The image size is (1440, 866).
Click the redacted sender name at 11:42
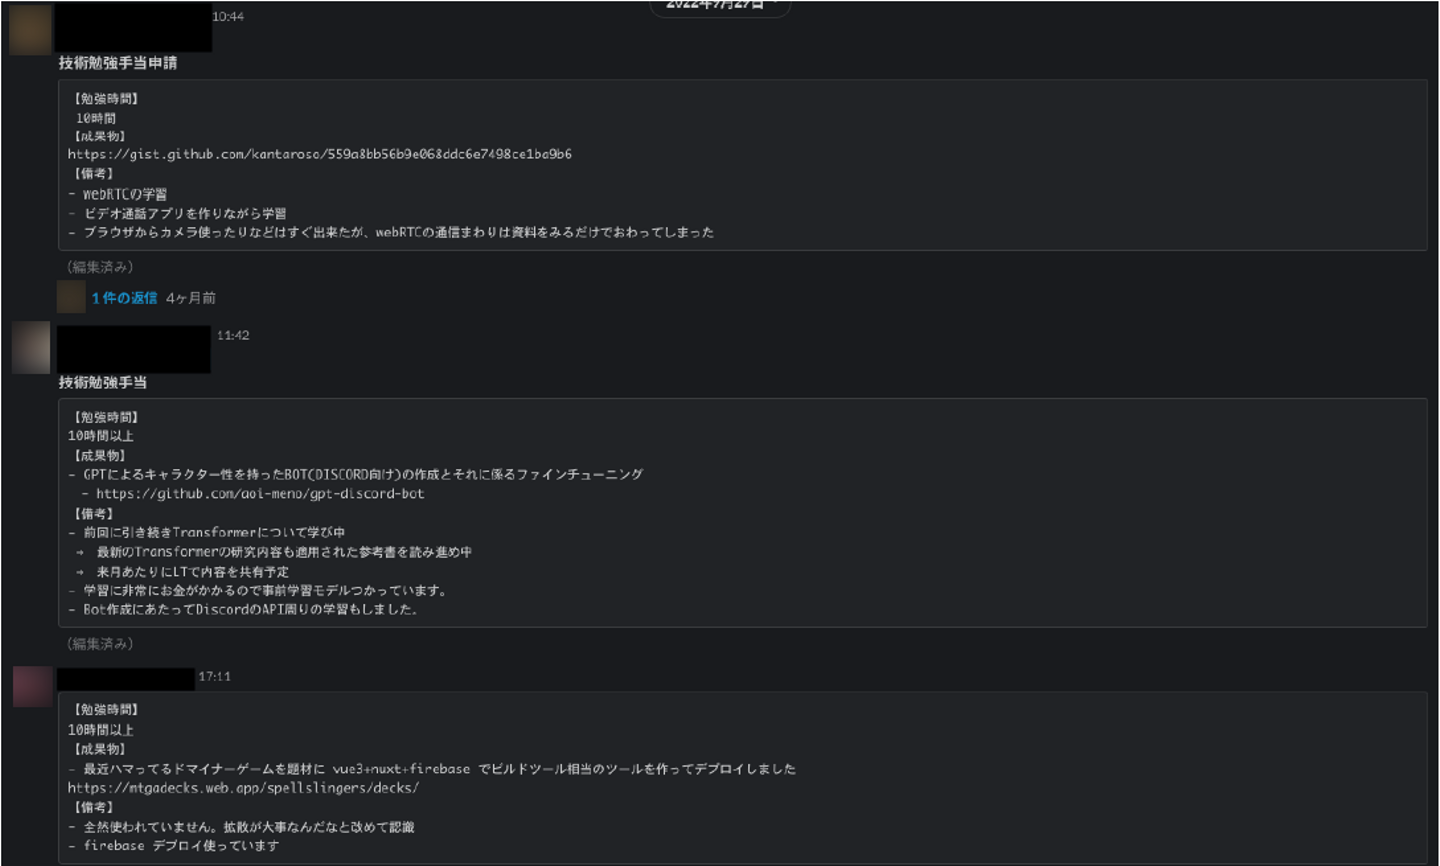tap(133, 349)
